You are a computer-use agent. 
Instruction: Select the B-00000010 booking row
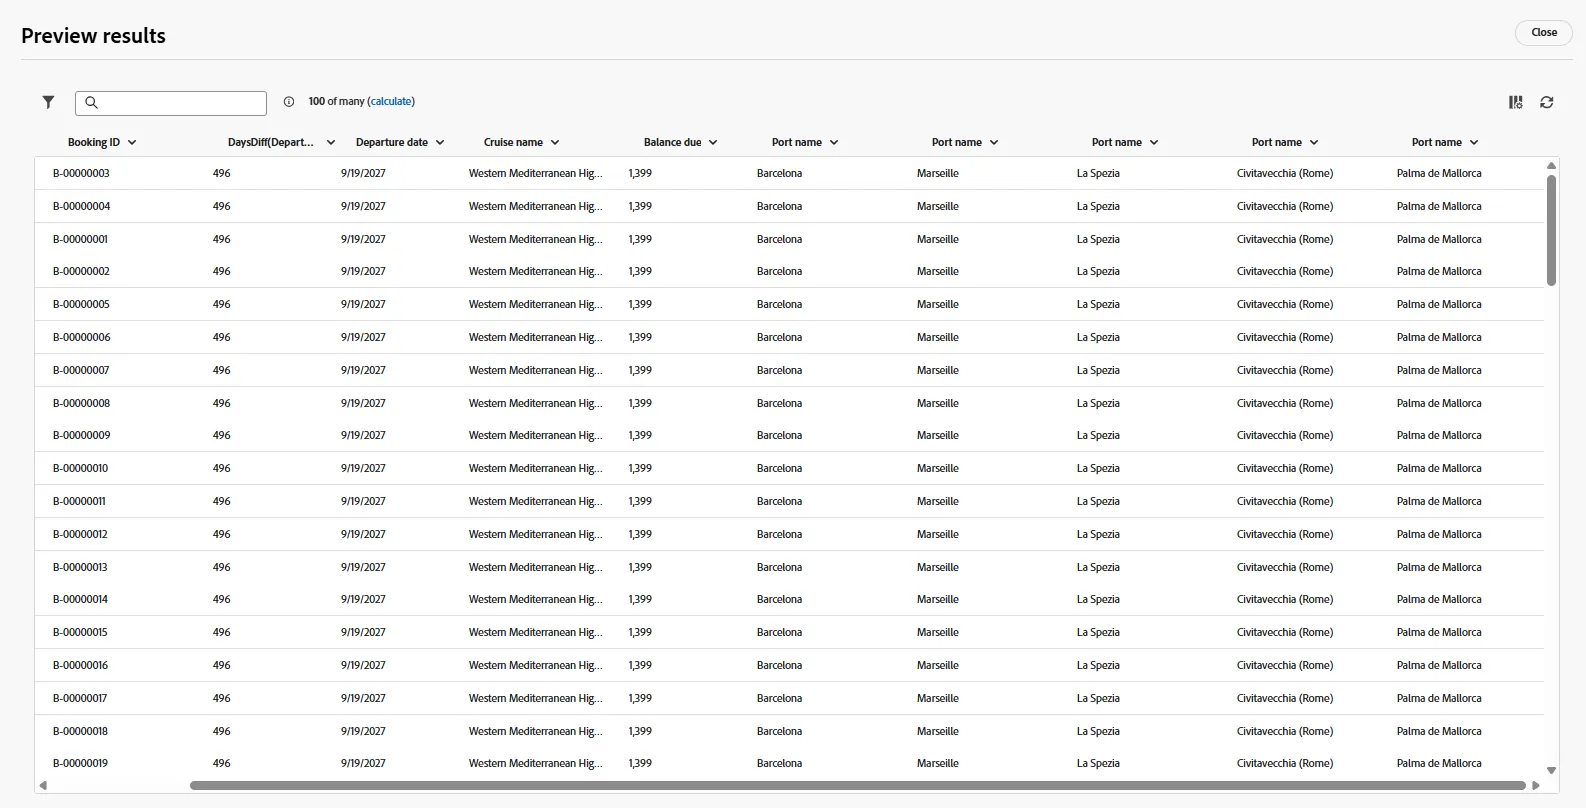coord(790,468)
